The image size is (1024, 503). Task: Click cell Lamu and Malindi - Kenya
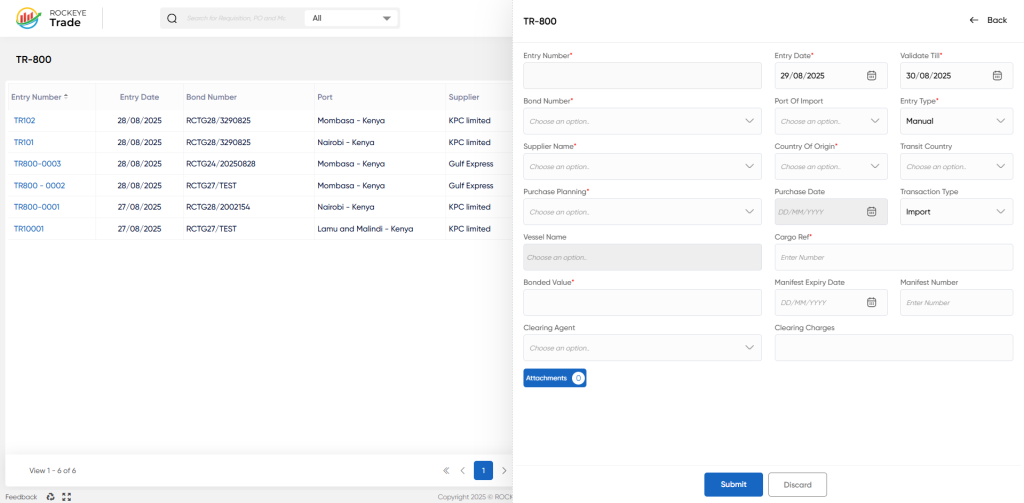[365, 229]
